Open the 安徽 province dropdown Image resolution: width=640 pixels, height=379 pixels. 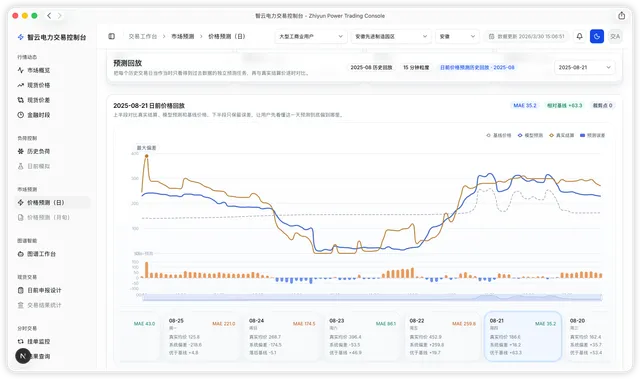[457, 36]
